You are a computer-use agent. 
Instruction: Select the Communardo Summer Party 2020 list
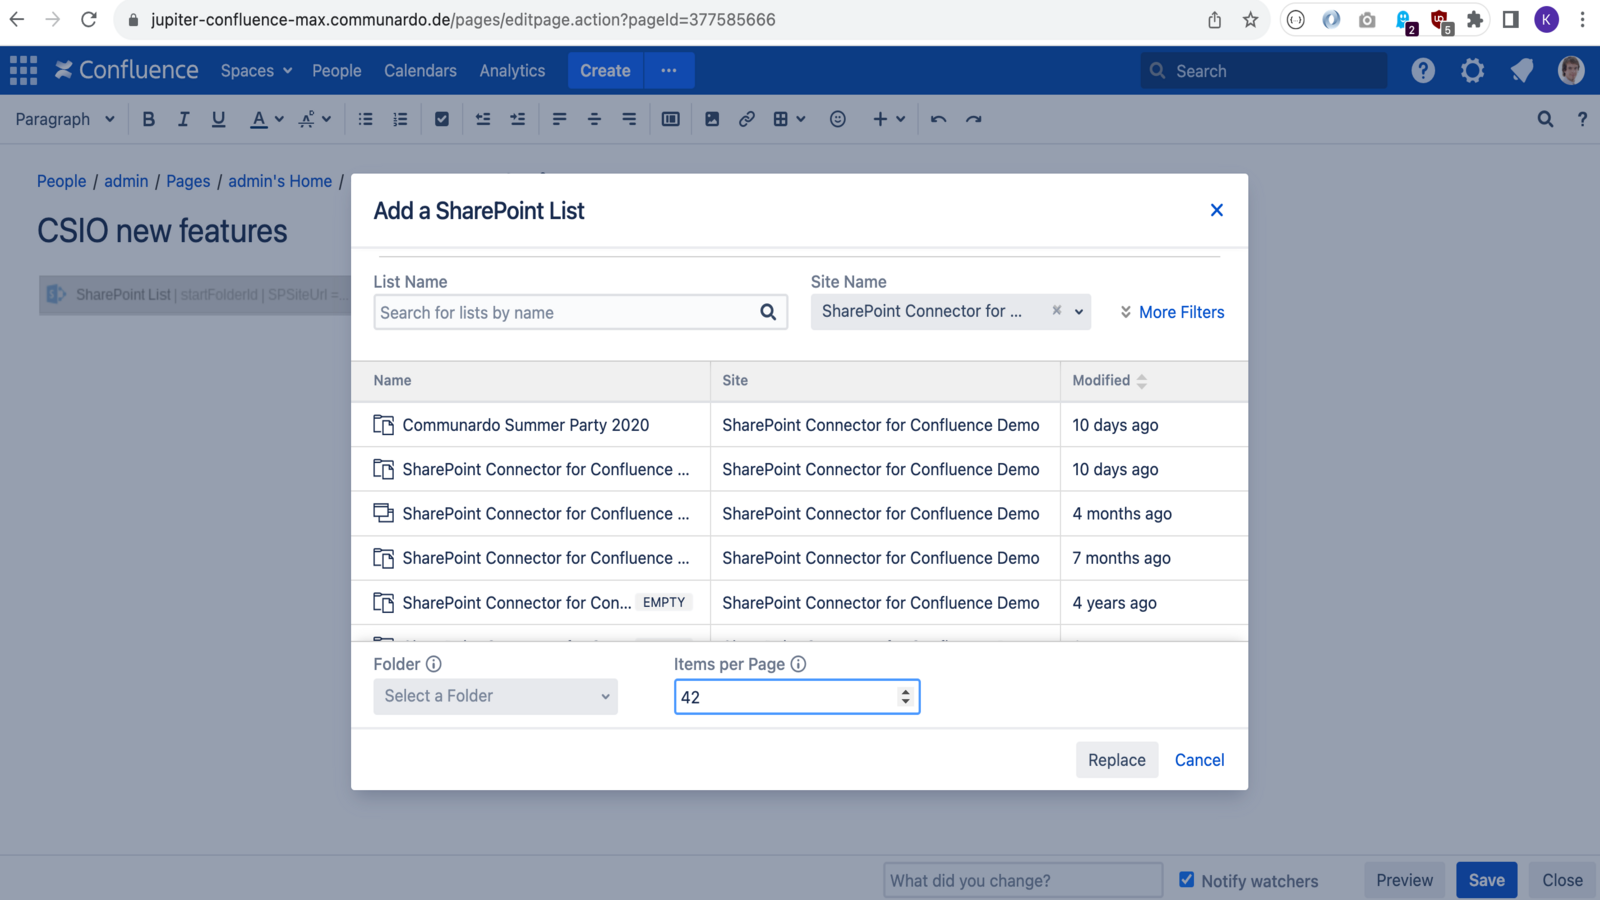click(525, 425)
